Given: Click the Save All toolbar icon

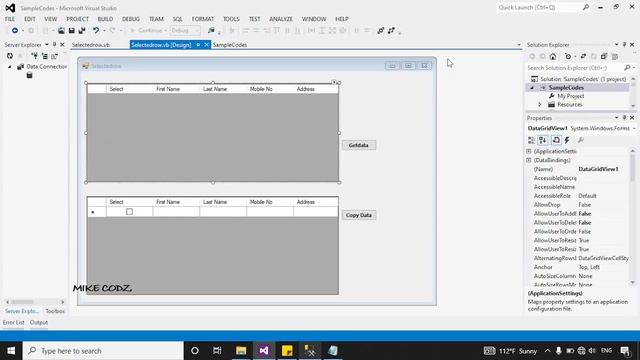Looking at the screenshot, I should click(x=82, y=31).
